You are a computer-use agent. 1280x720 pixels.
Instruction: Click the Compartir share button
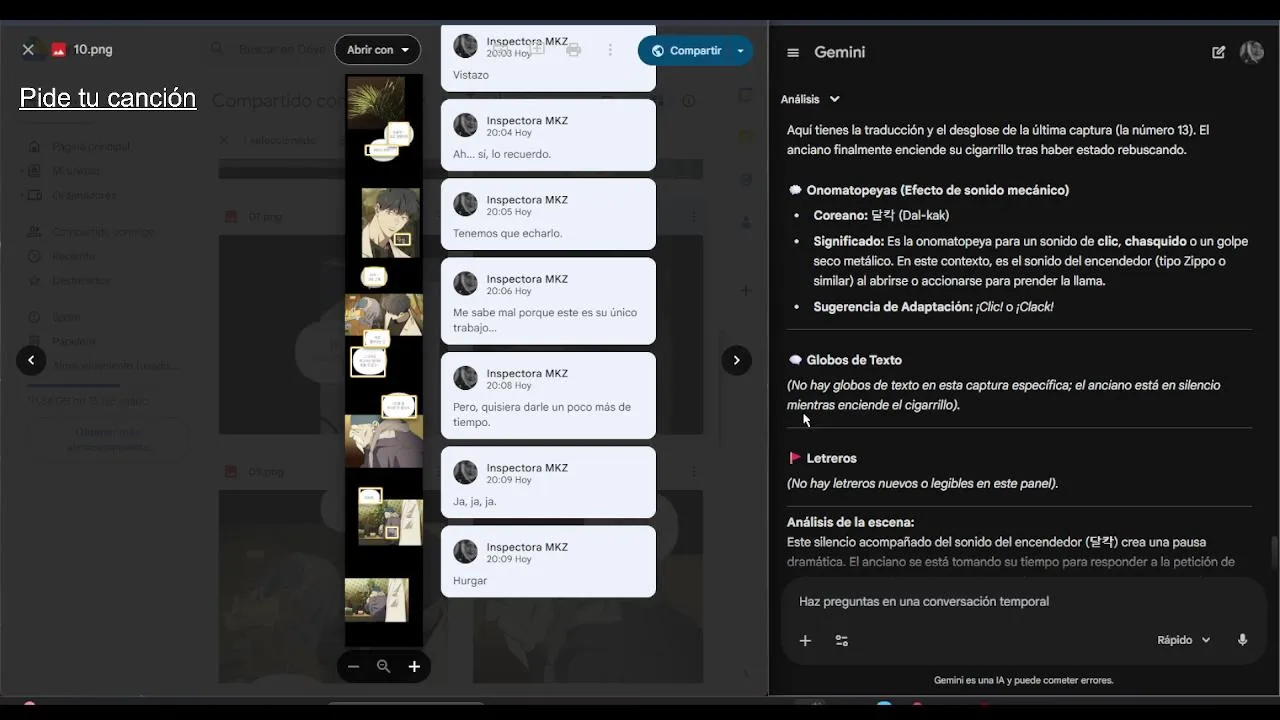pos(685,51)
